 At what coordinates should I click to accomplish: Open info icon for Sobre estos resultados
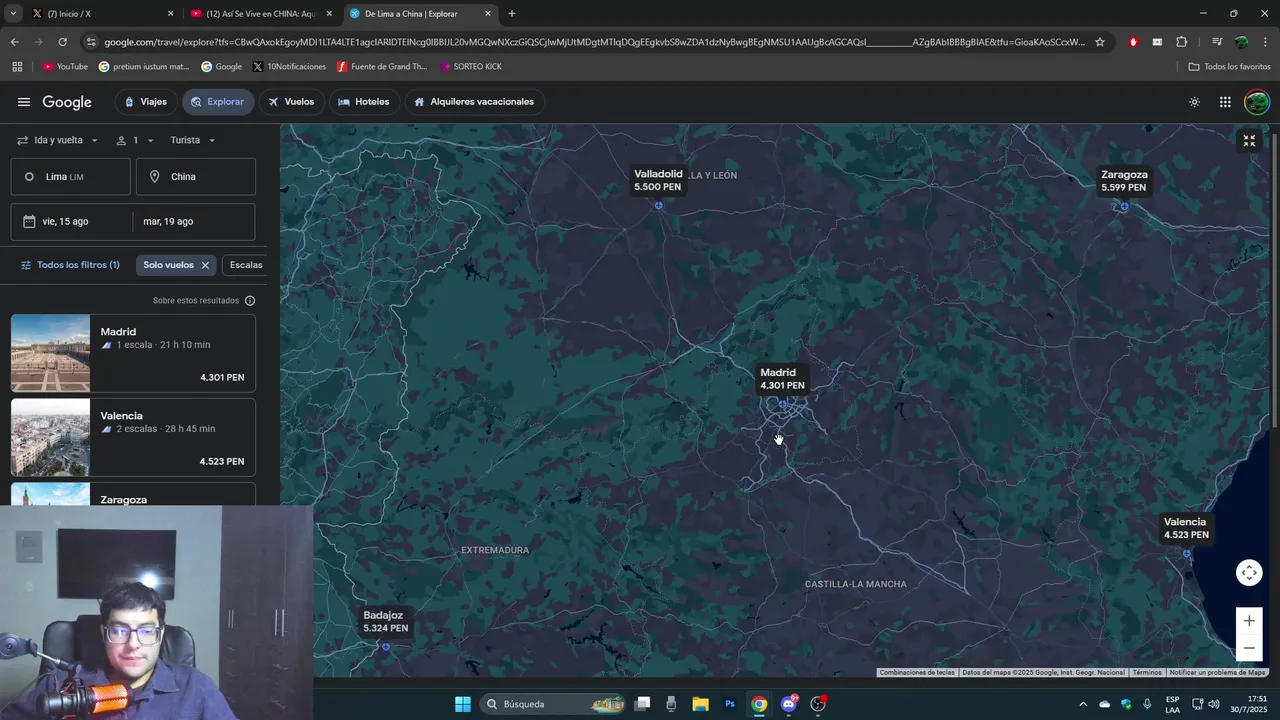250,301
